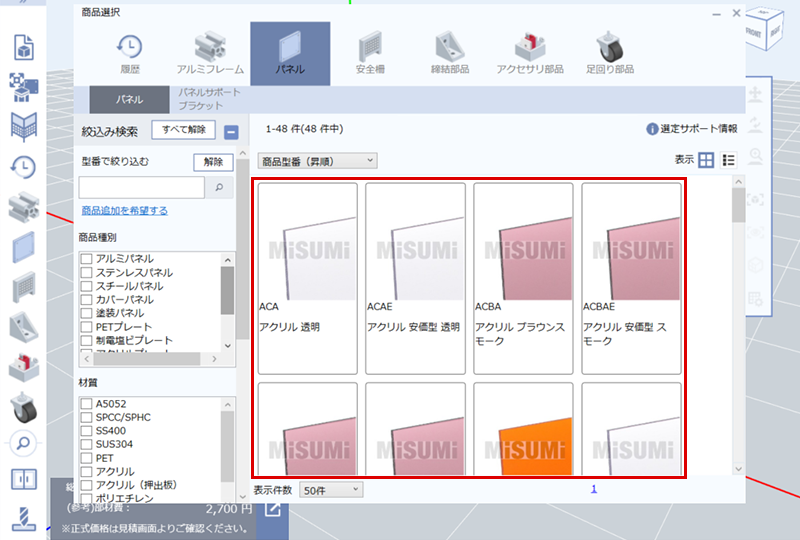This screenshot has height=540, width=800.
Task: Switch to list display view icon
Action: 729,160
